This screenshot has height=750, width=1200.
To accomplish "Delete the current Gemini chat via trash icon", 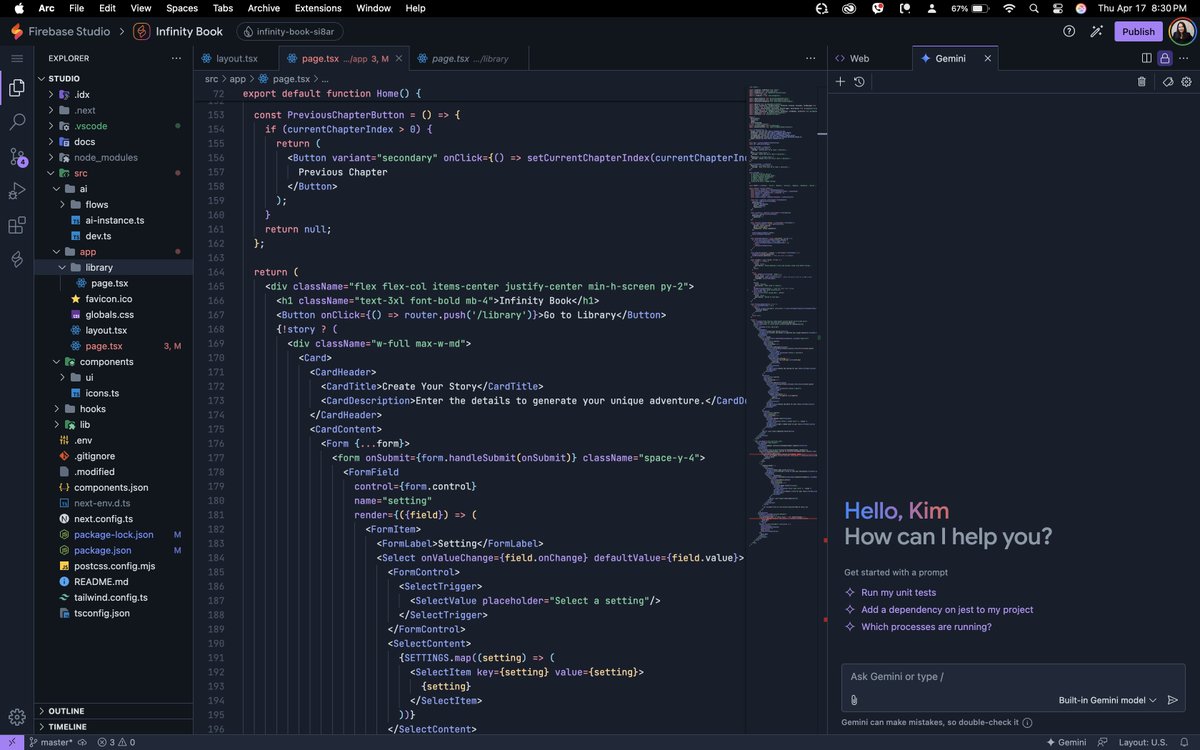I will [x=1143, y=81].
